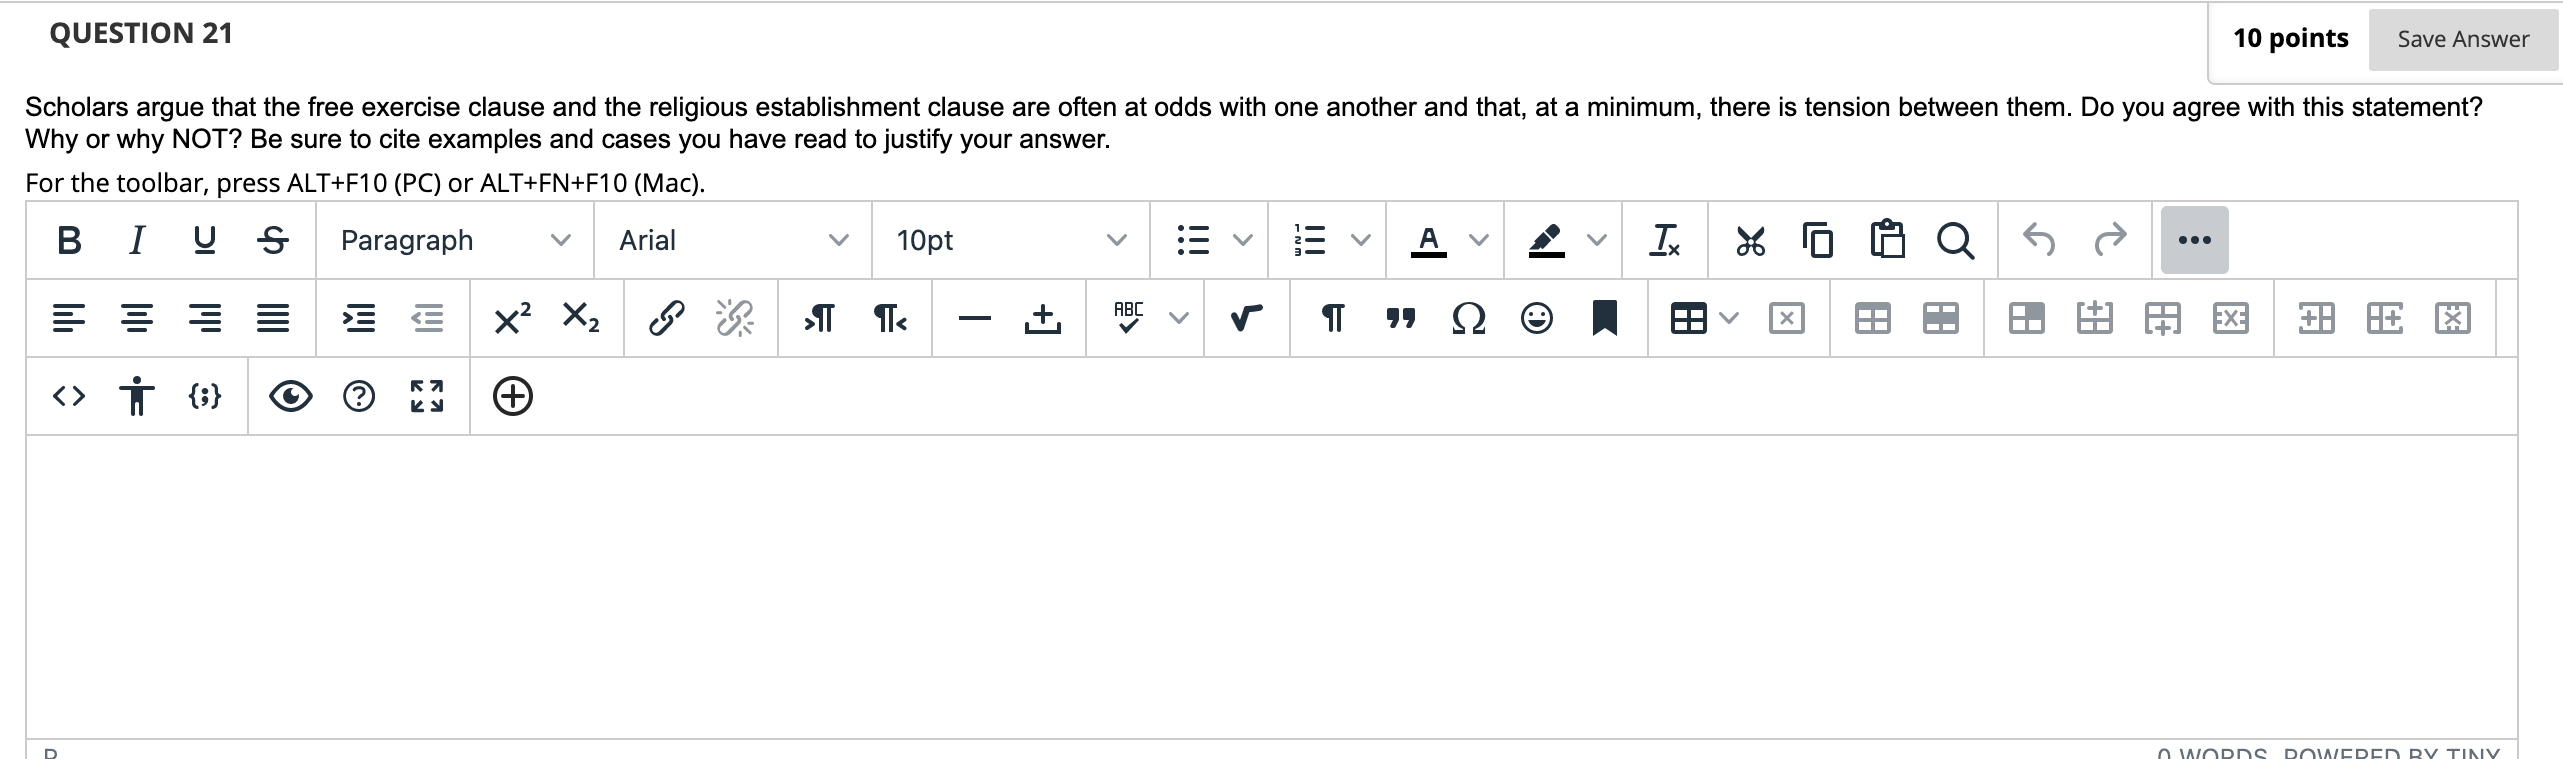Open the highlight color picker arrow
Screen dimensions: 2563x759
[x=1597, y=240]
